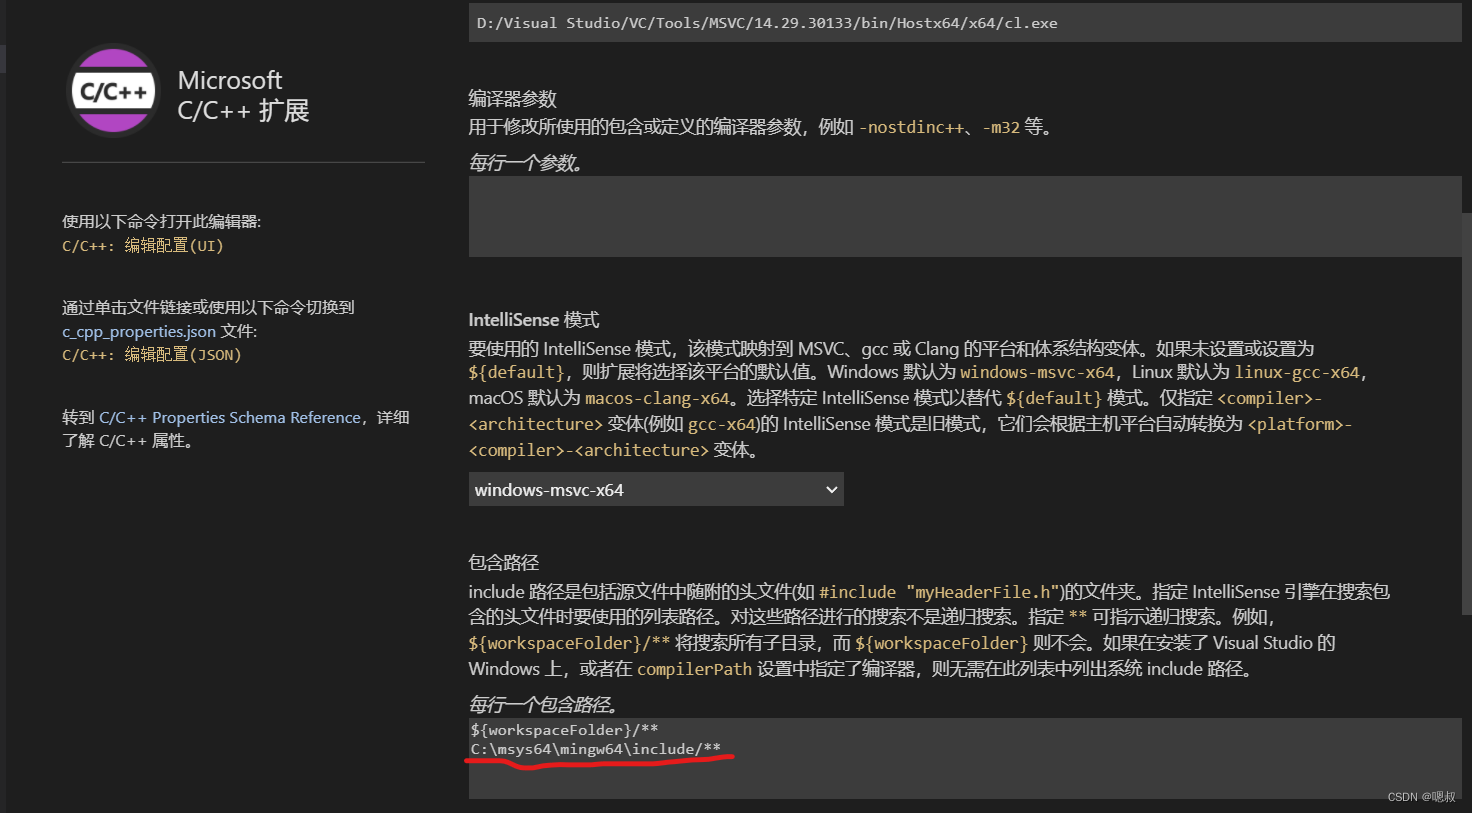The image size is (1472, 813).
Task: Click the 每行一个包含路径 hint label
Action: [544, 704]
